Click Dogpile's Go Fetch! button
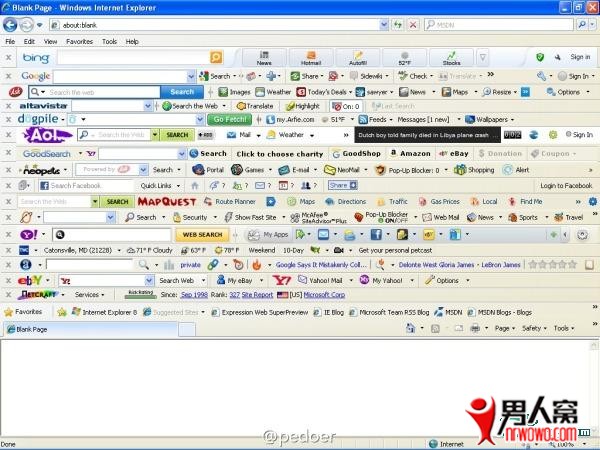Viewport: 600px width, 450px height. point(230,119)
